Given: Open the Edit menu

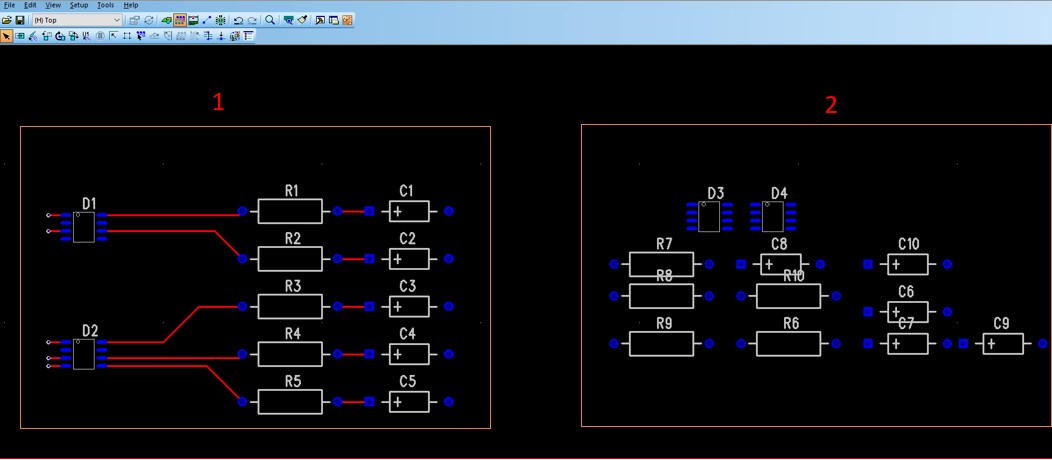Looking at the screenshot, I should [30, 5].
